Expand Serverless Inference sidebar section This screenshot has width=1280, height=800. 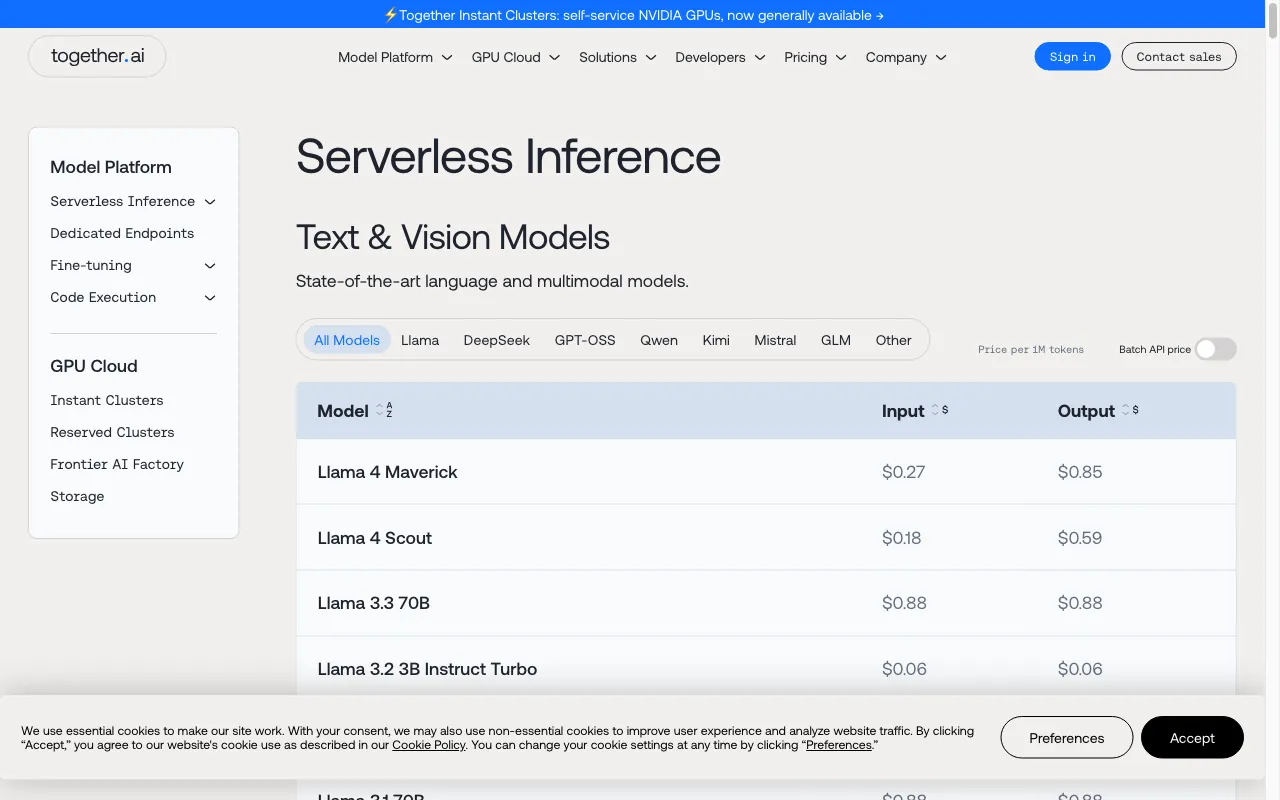point(133,201)
